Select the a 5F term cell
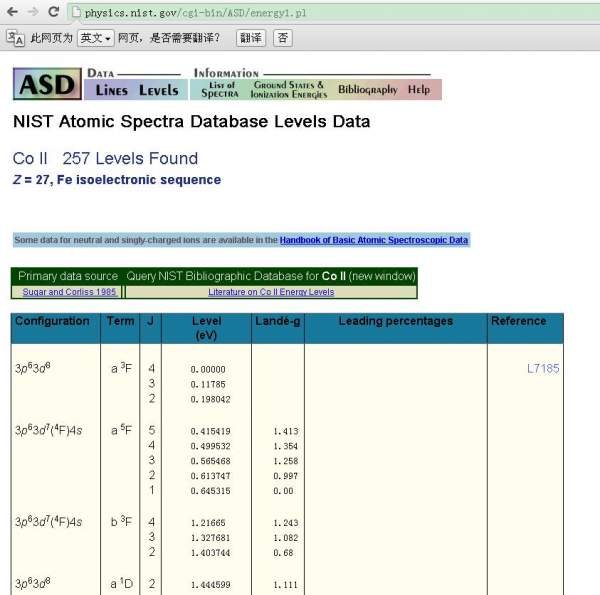 [121, 430]
